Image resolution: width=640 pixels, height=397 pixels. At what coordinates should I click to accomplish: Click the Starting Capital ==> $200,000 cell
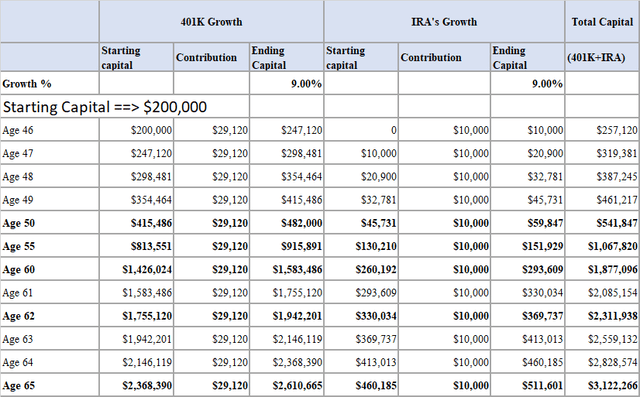pyautogui.click(x=125, y=107)
